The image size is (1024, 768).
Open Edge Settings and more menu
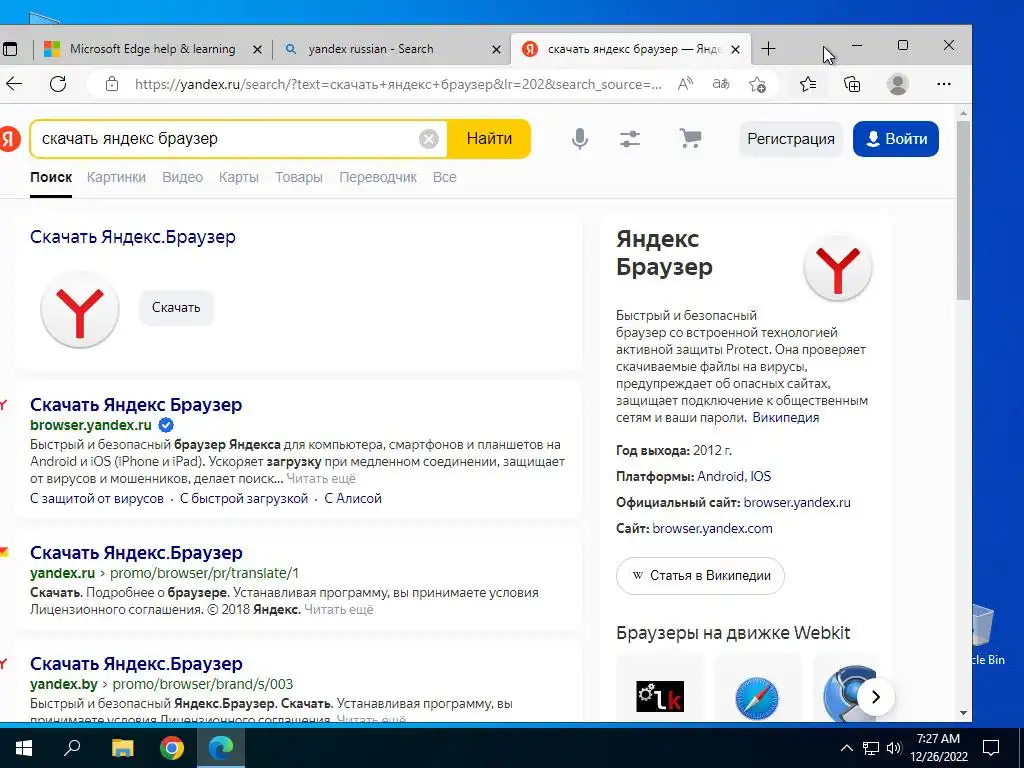(944, 84)
